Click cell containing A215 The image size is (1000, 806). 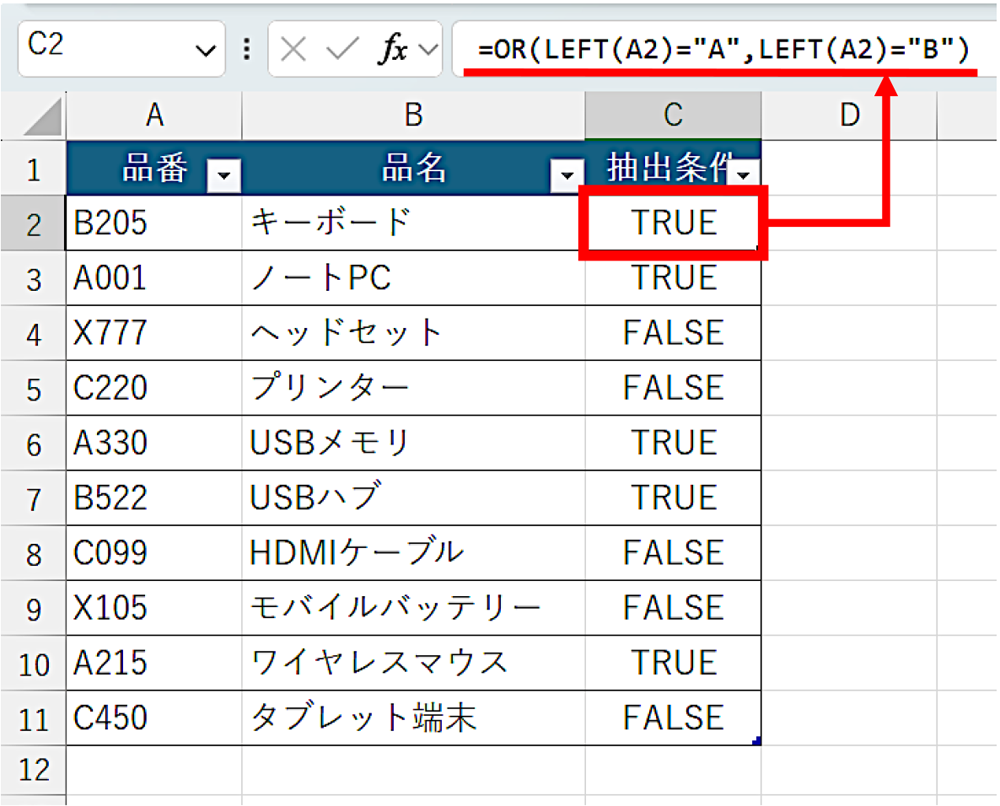click(154, 663)
